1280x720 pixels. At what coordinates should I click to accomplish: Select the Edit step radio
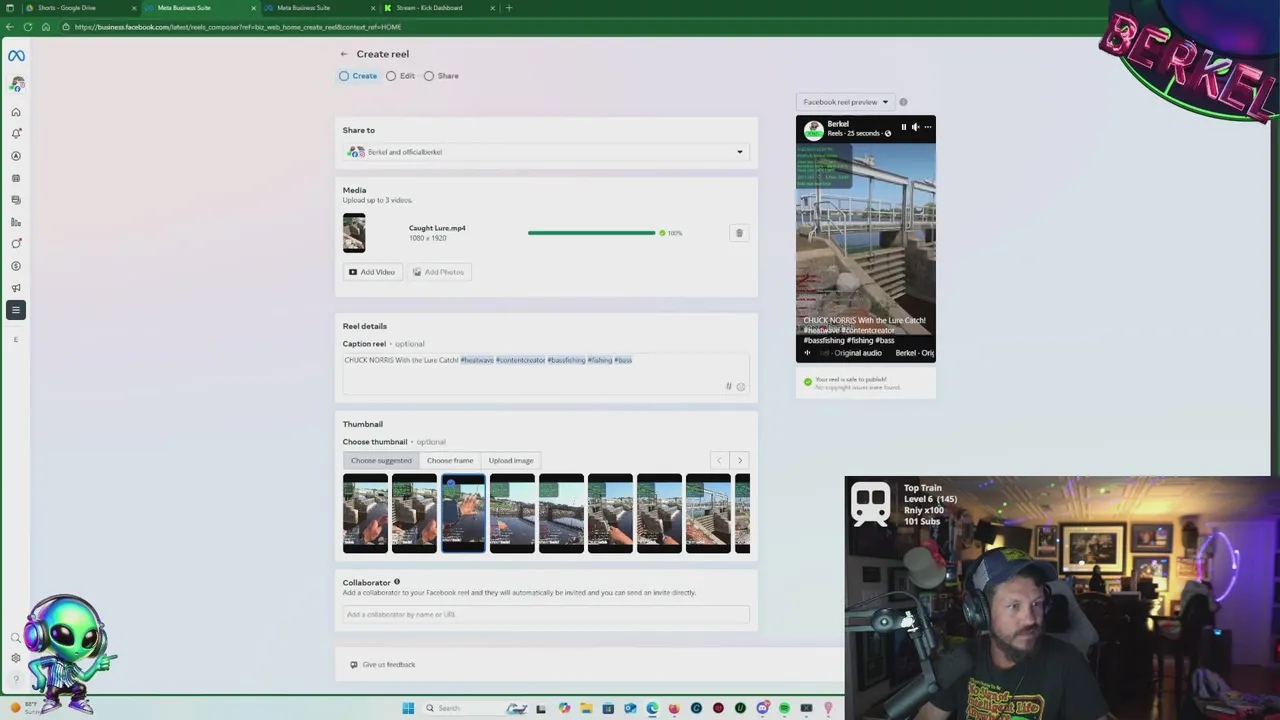(x=391, y=76)
